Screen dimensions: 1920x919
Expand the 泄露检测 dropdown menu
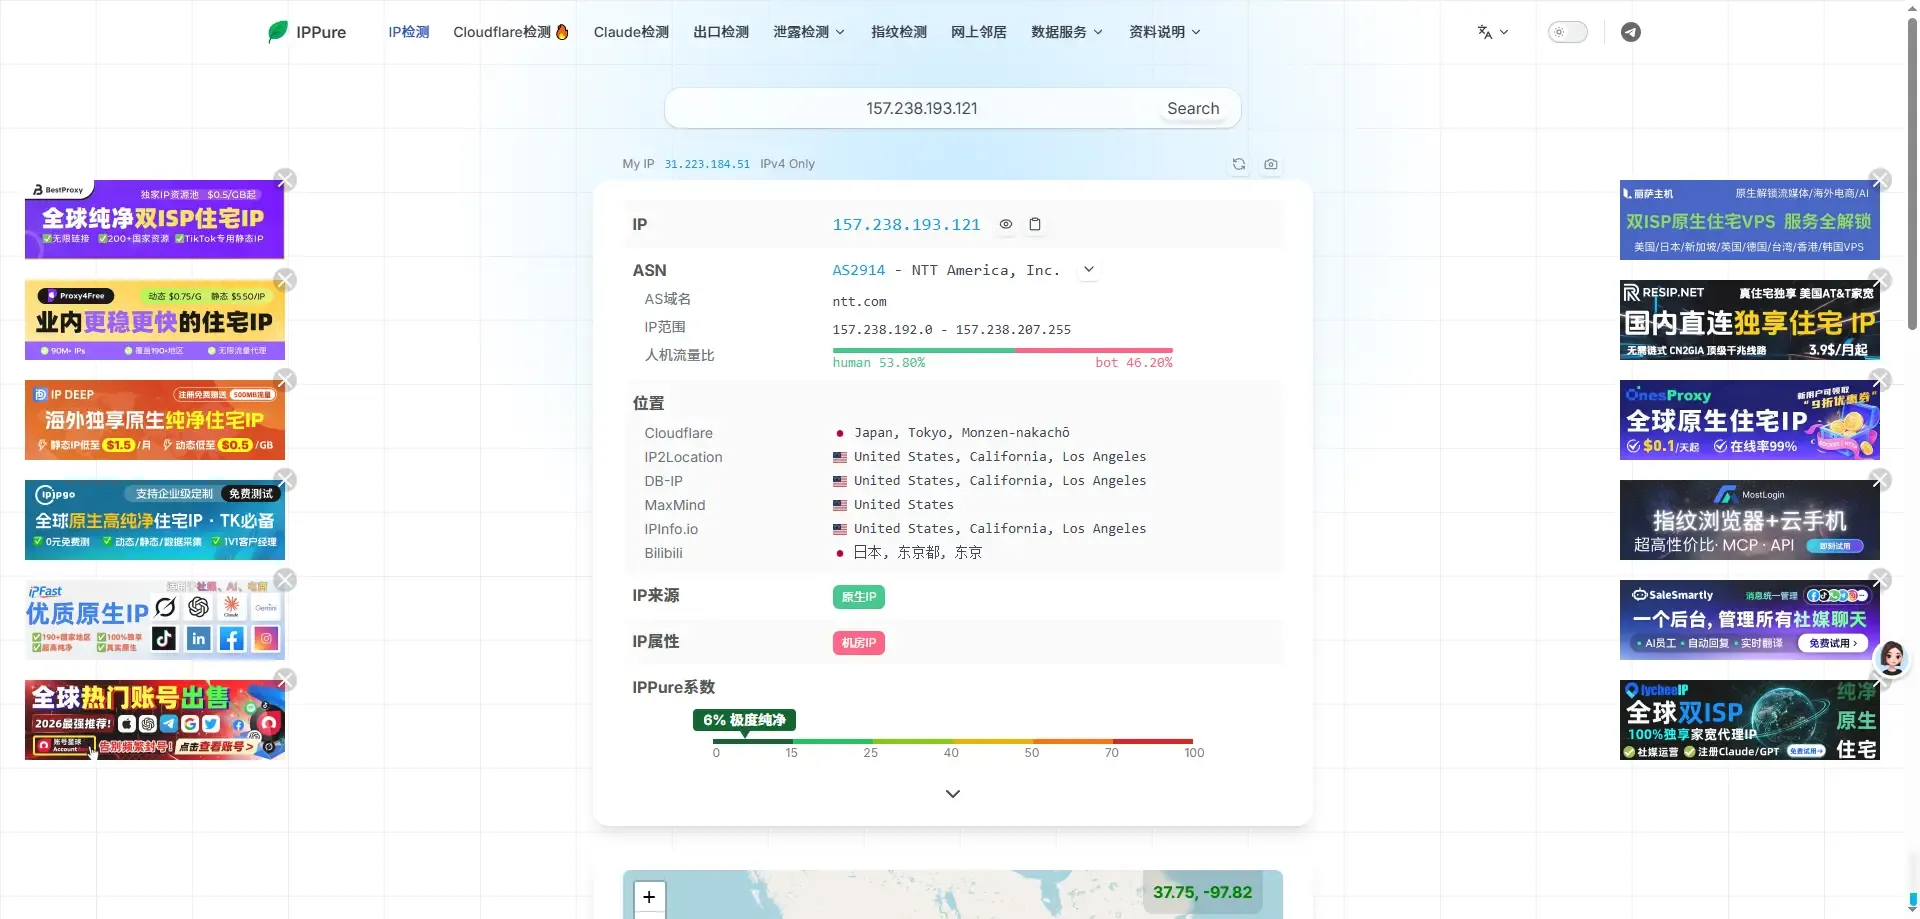point(809,32)
